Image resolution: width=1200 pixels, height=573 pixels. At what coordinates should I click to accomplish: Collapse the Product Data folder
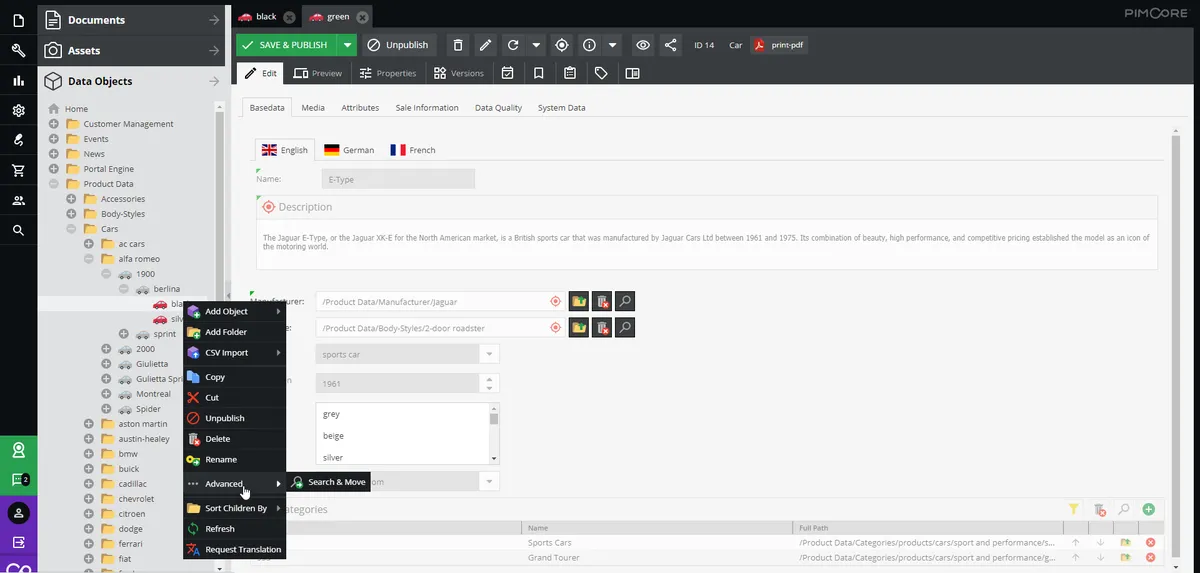[x=54, y=184]
